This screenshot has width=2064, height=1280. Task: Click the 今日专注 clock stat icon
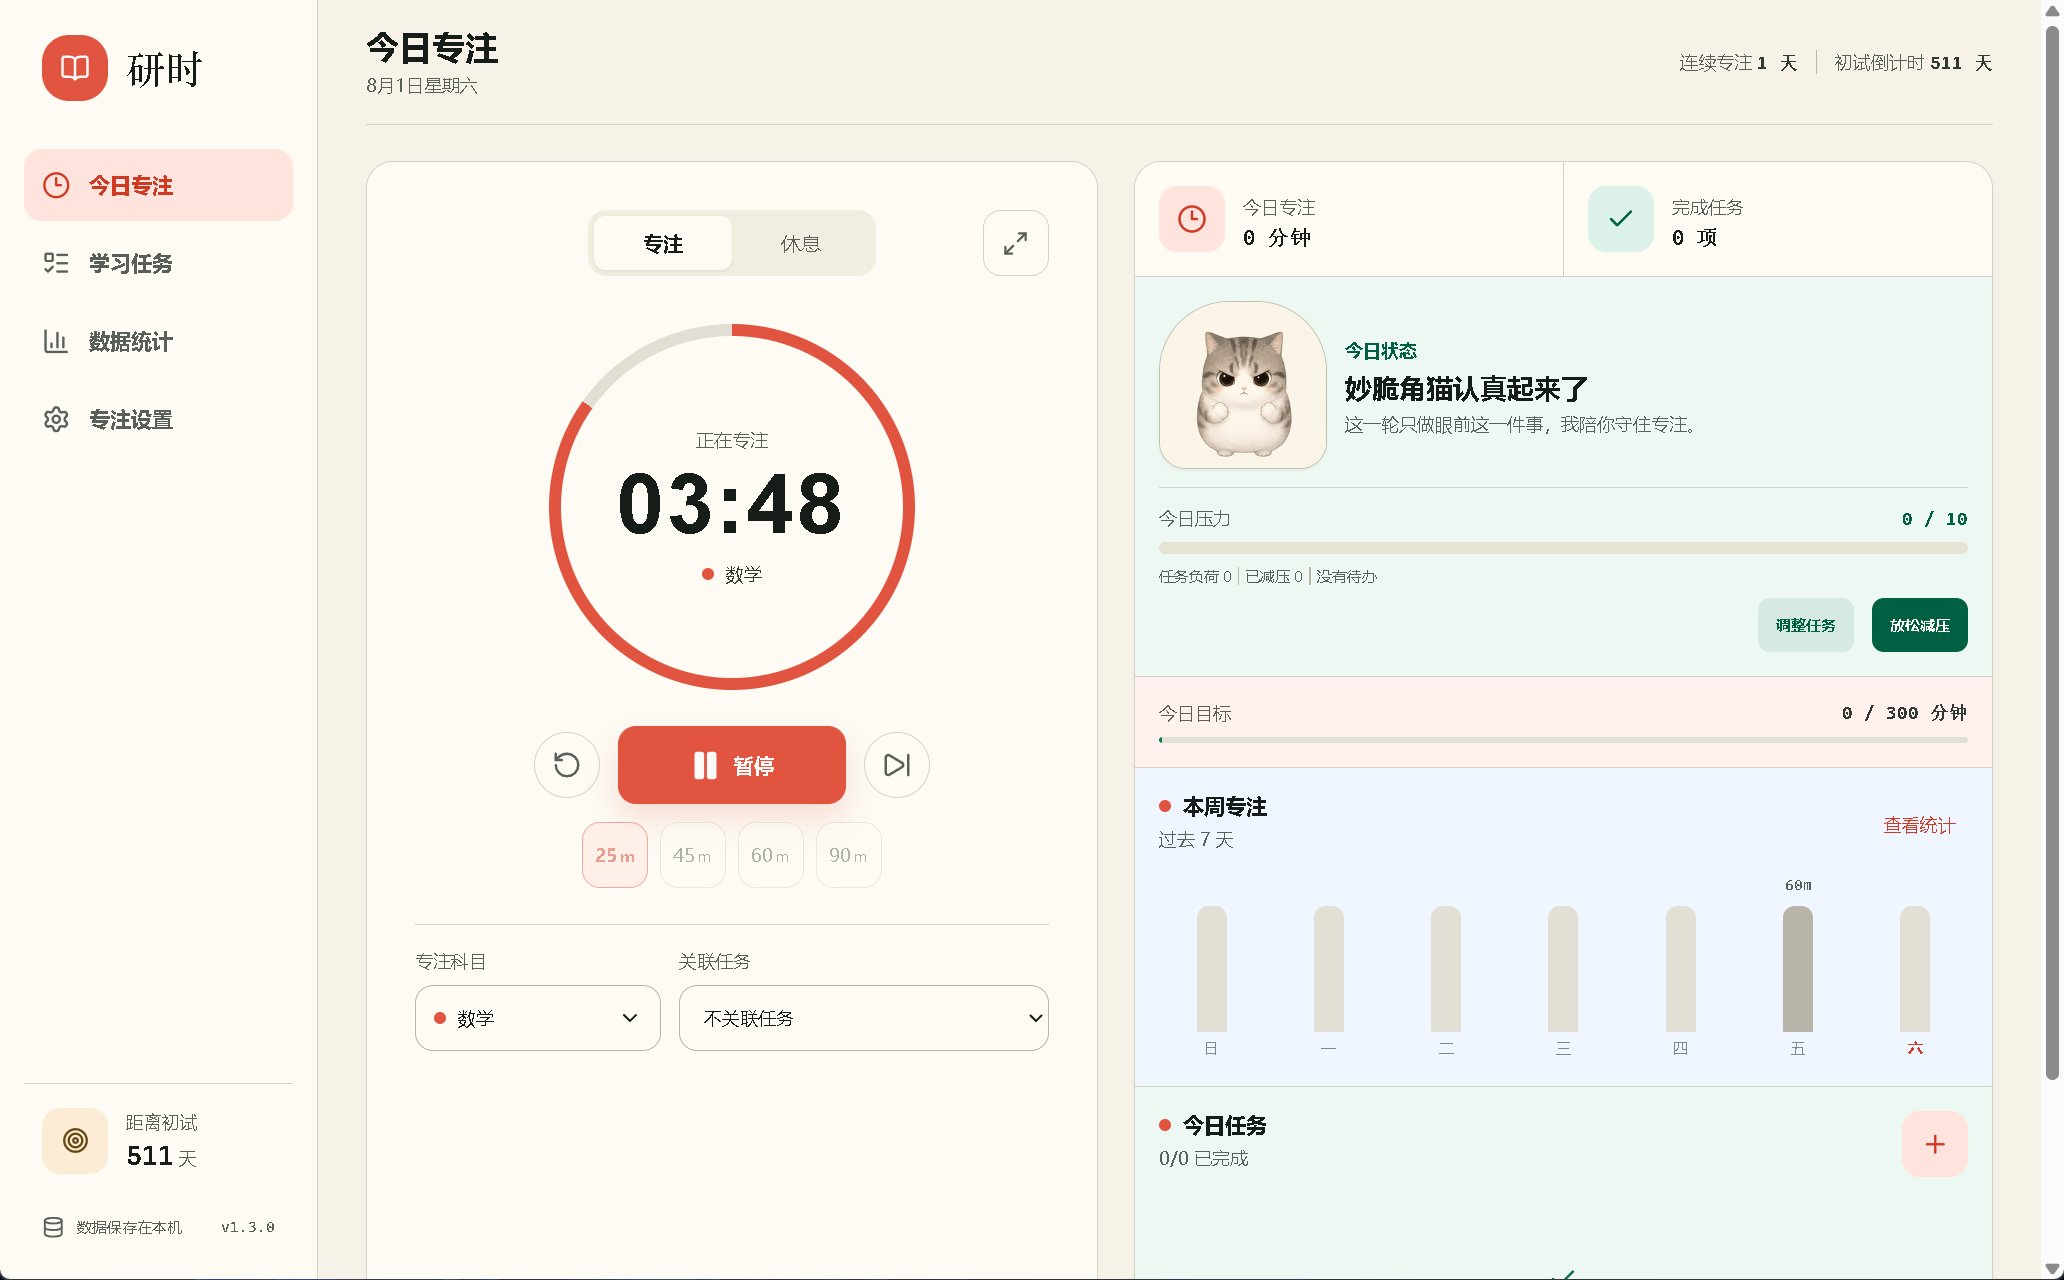(1192, 219)
